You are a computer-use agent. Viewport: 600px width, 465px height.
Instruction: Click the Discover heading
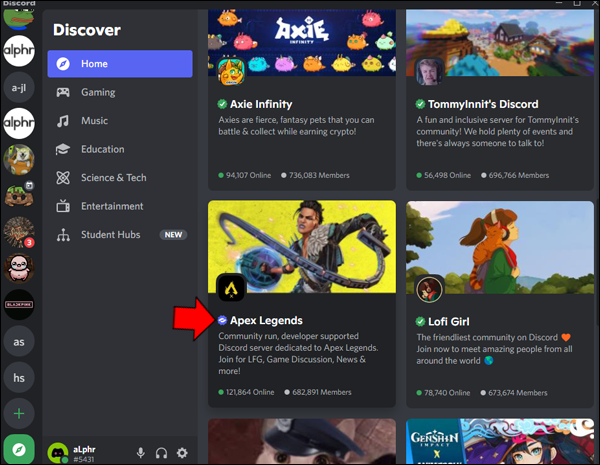[87, 30]
